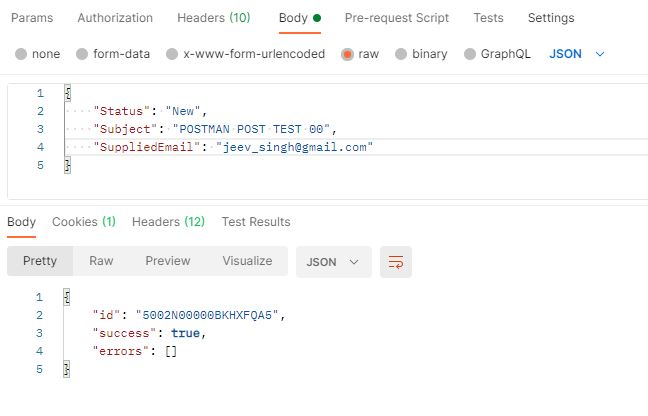Switch to the Params tab
This screenshot has width=648, height=416.
[32, 18]
